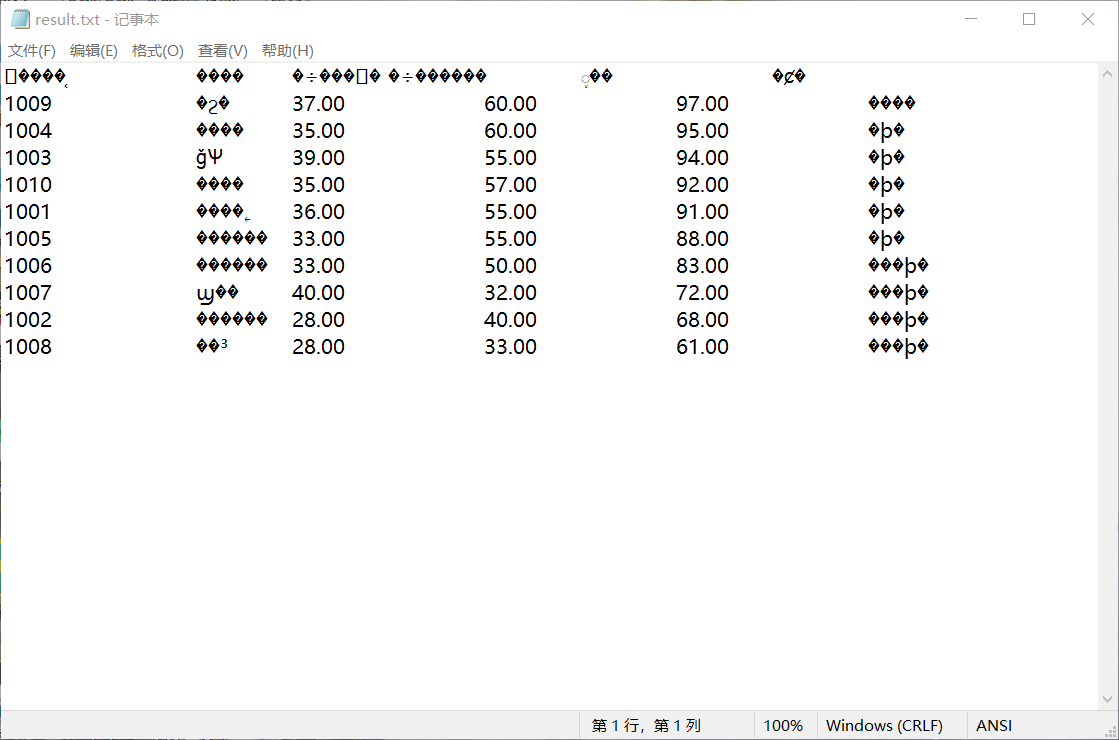Click the total 95.00
This screenshot has width=1119, height=740.
pos(702,131)
